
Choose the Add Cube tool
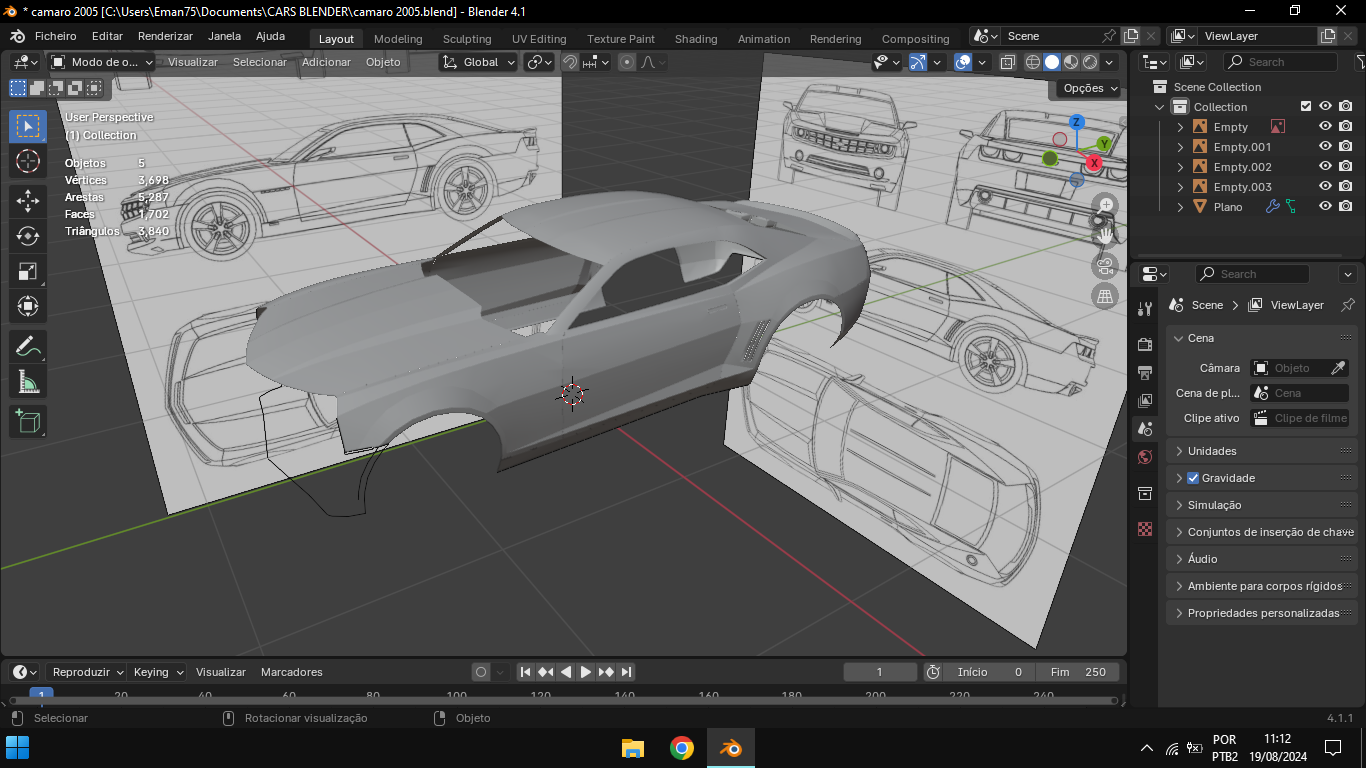click(28, 421)
